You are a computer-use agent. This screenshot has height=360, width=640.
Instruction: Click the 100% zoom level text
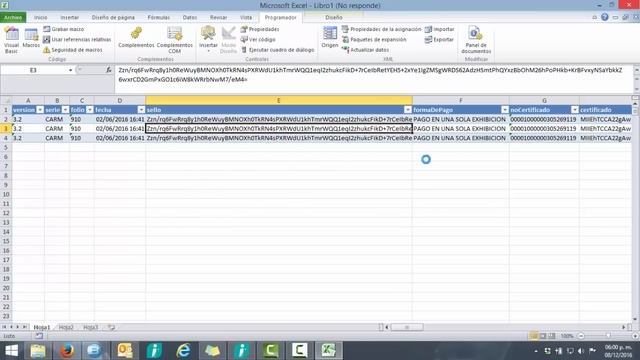567,336
